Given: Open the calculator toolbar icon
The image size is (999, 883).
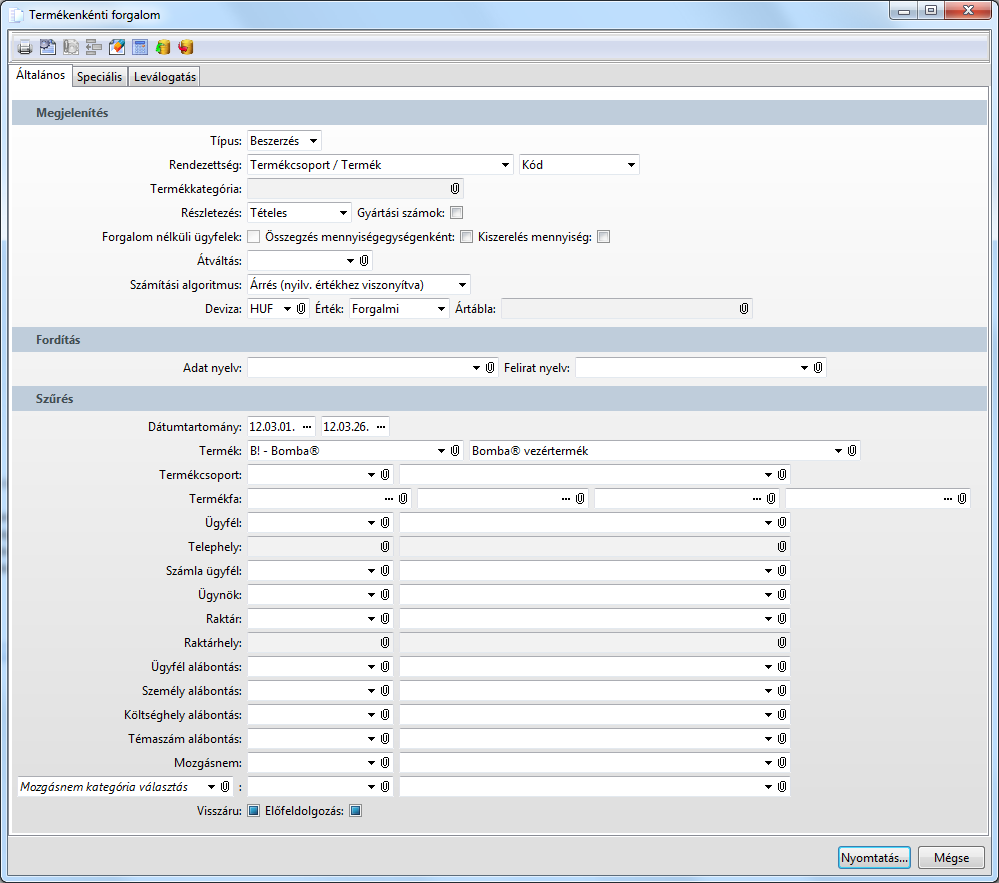Looking at the screenshot, I should pos(140,47).
